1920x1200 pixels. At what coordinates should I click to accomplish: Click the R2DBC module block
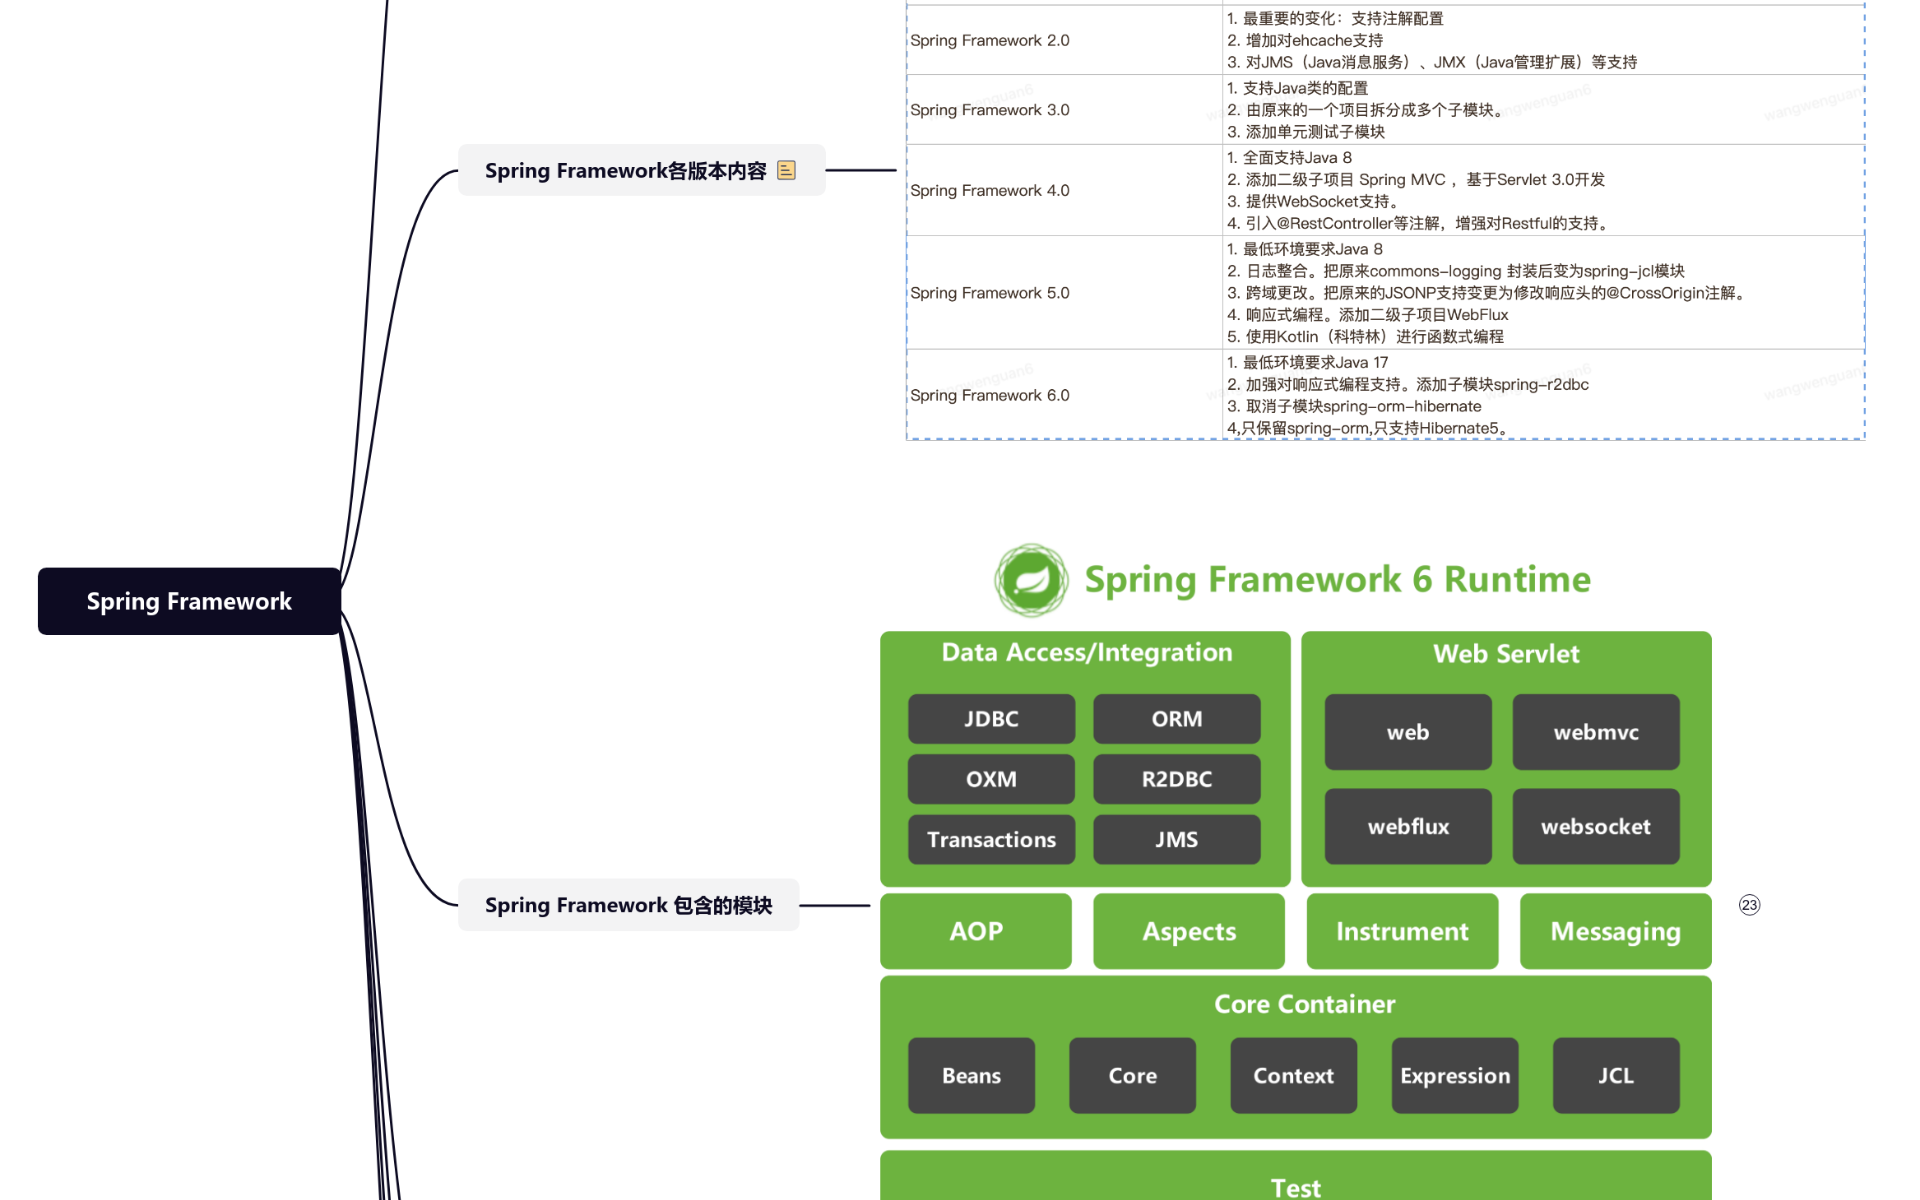click(x=1176, y=779)
